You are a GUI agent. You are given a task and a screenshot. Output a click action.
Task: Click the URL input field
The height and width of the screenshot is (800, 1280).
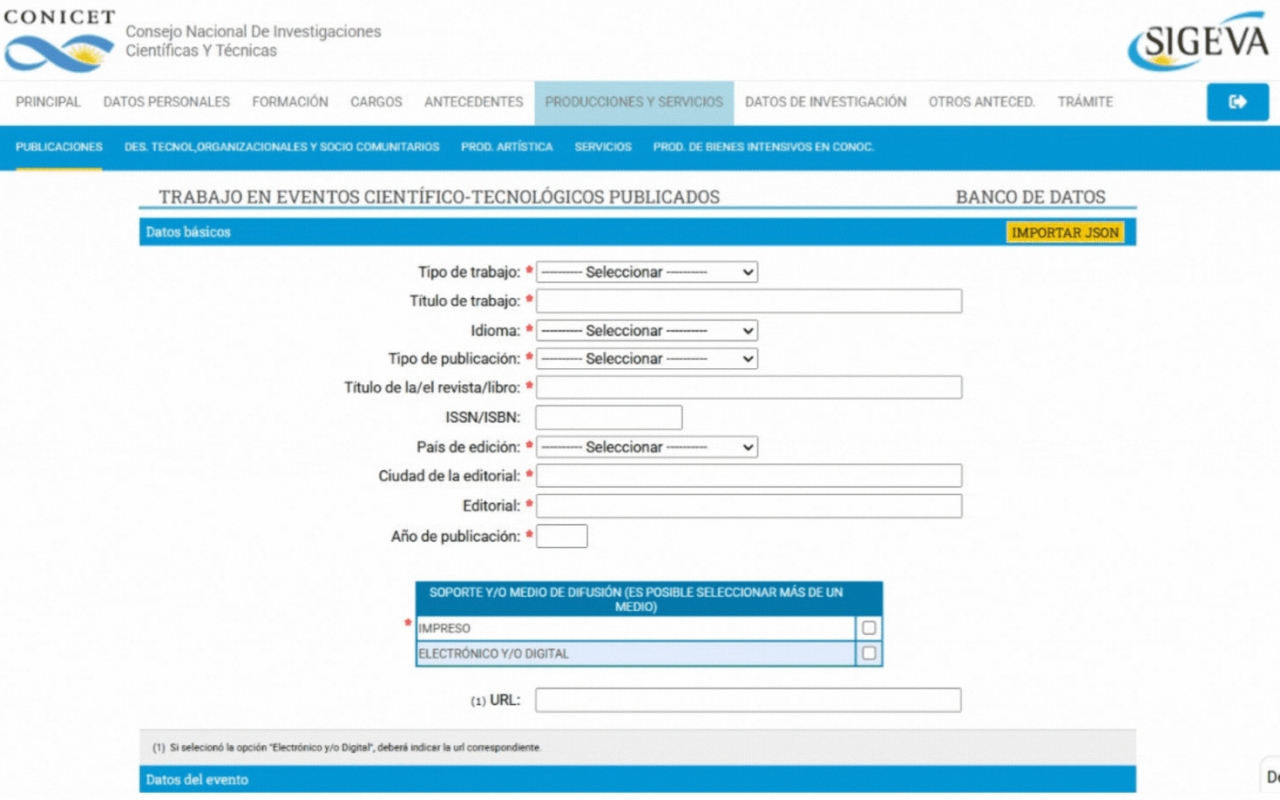[748, 700]
